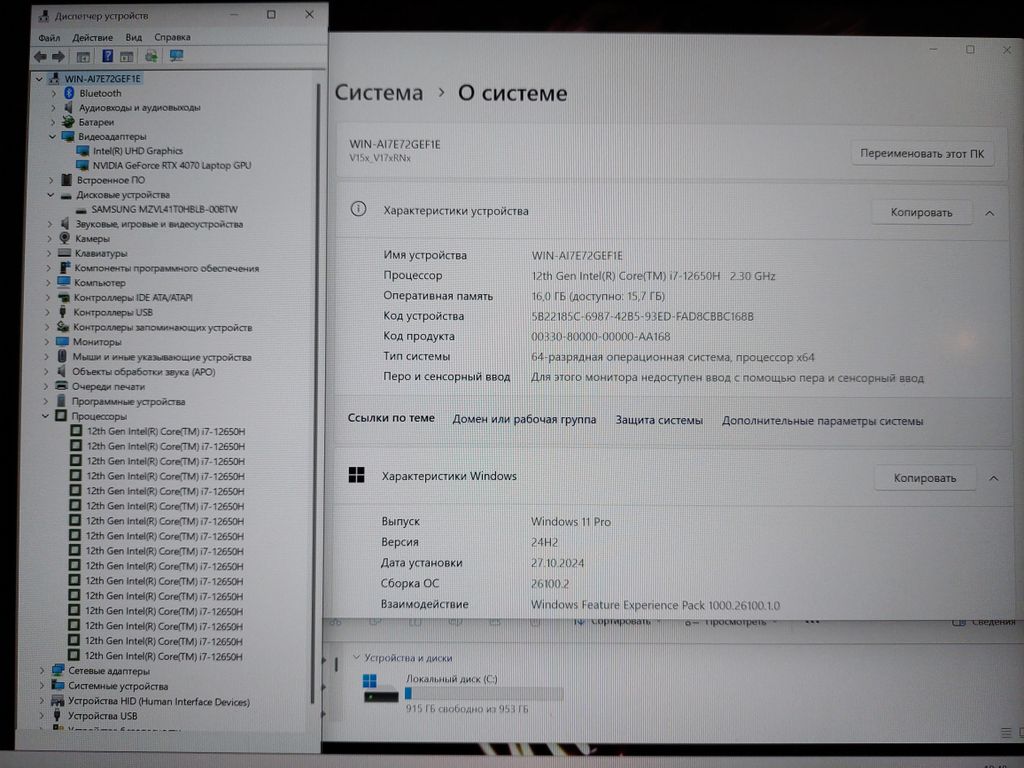Open the Вид menu
Image resolution: width=1024 pixels, height=768 pixels.
[134, 37]
